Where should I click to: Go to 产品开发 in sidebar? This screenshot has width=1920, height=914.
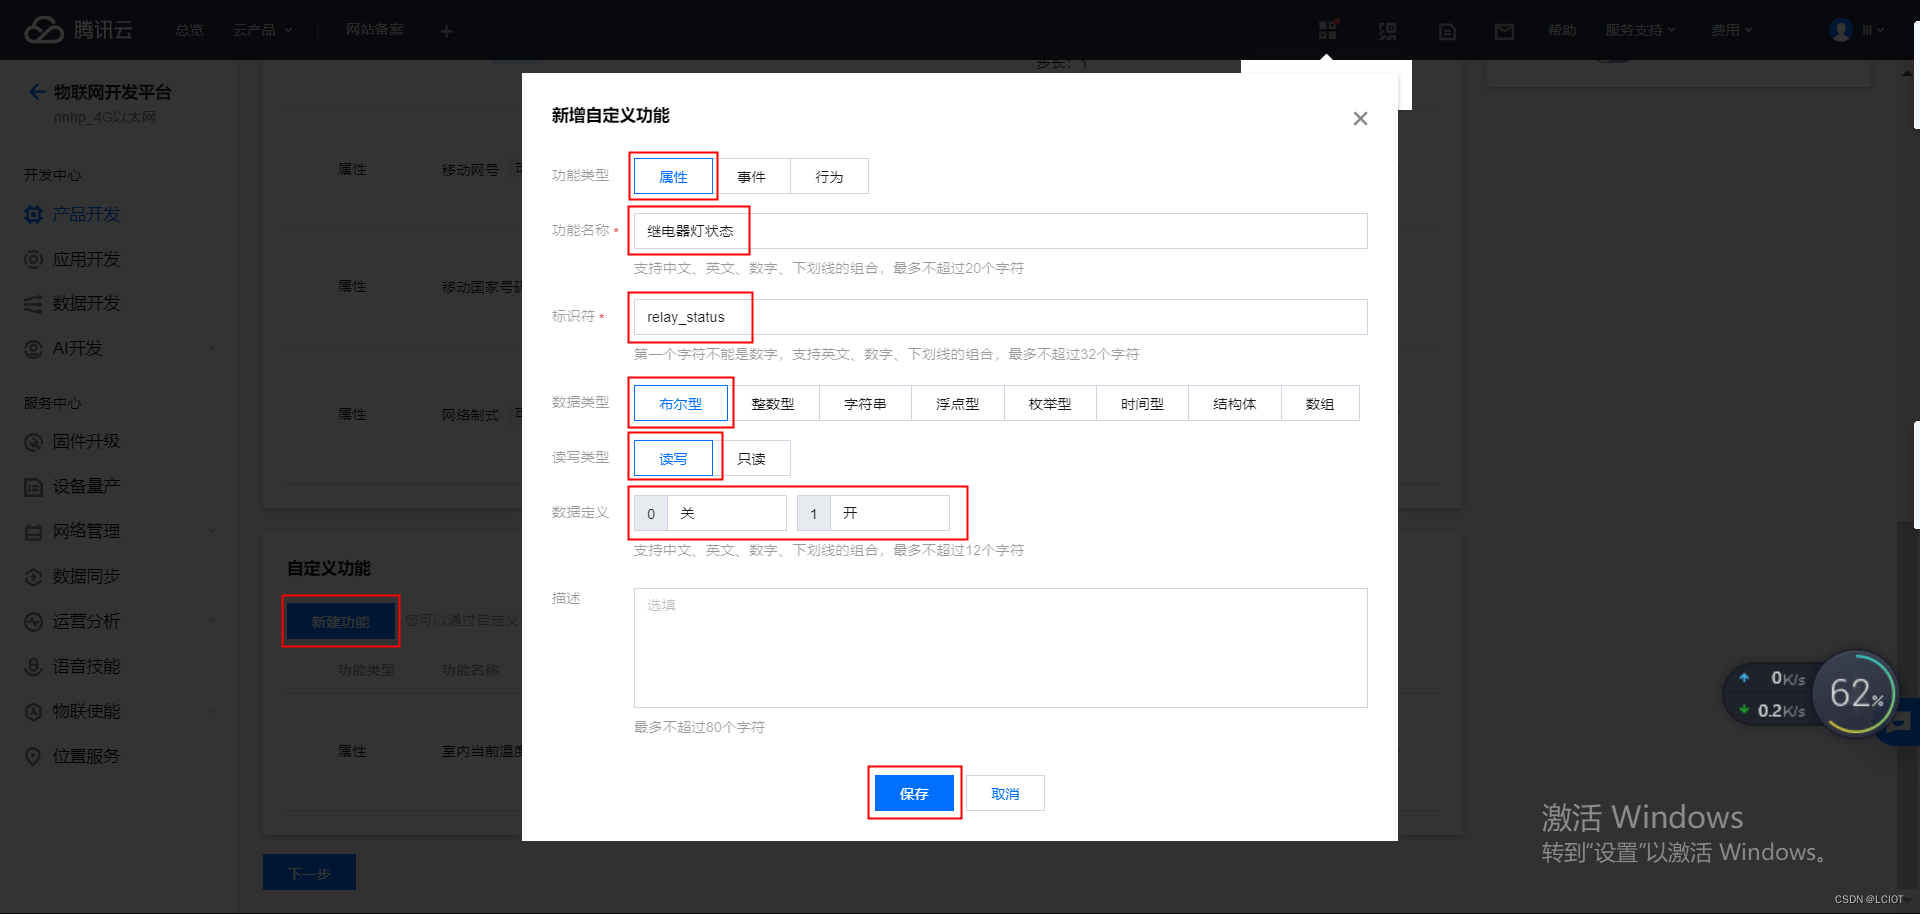[86, 214]
